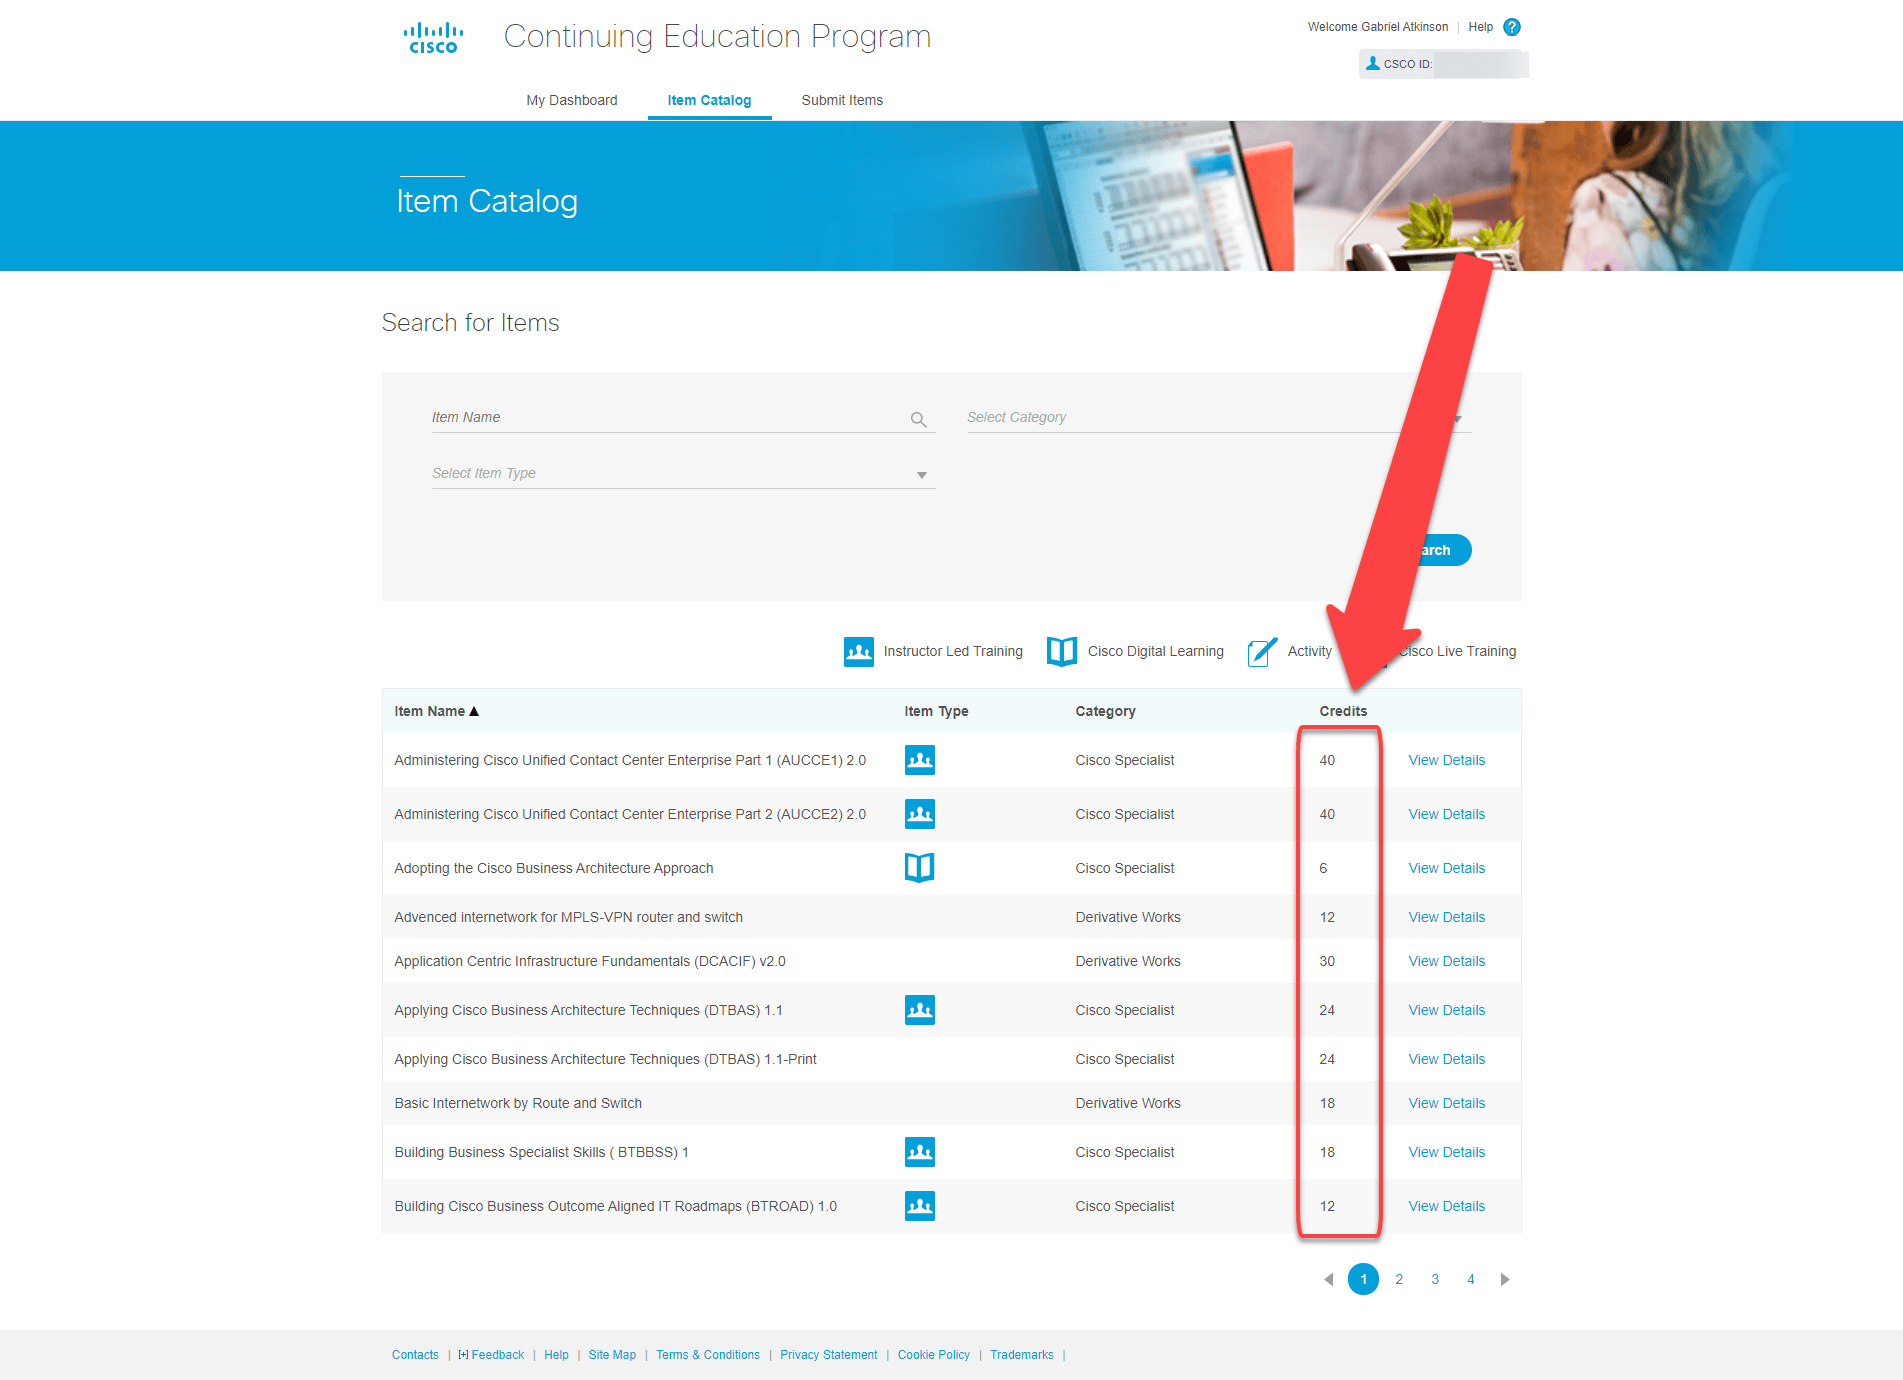Click the Instructor Led Training legend icon
The height and width of the screenshot is (1380, 1903).
(859, 652)
